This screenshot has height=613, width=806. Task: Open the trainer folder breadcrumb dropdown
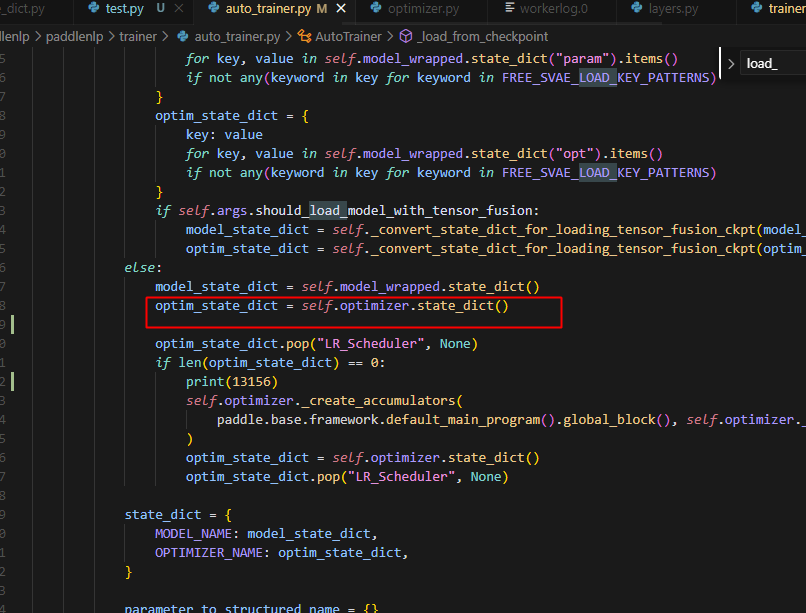[138, 37]
